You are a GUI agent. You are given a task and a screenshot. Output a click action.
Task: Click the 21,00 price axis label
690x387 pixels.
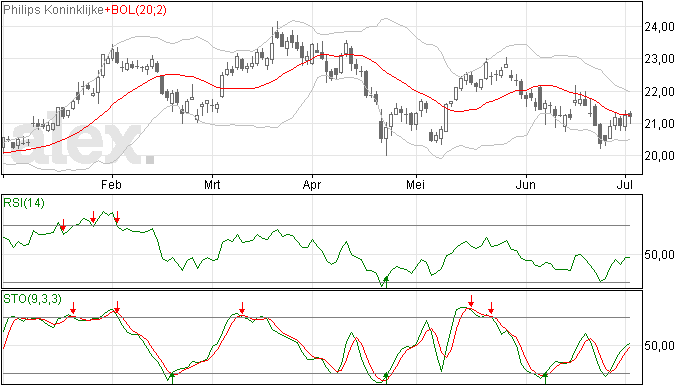click(659, 124)
